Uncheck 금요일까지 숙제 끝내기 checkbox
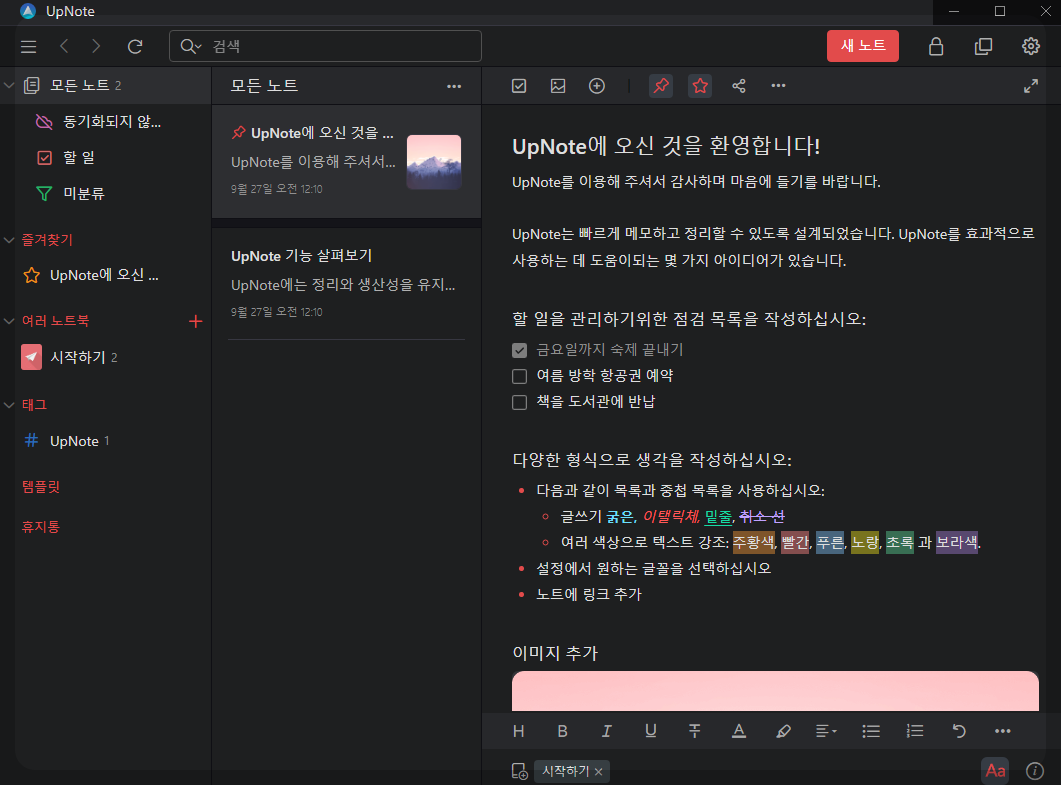 pos(520,350)
